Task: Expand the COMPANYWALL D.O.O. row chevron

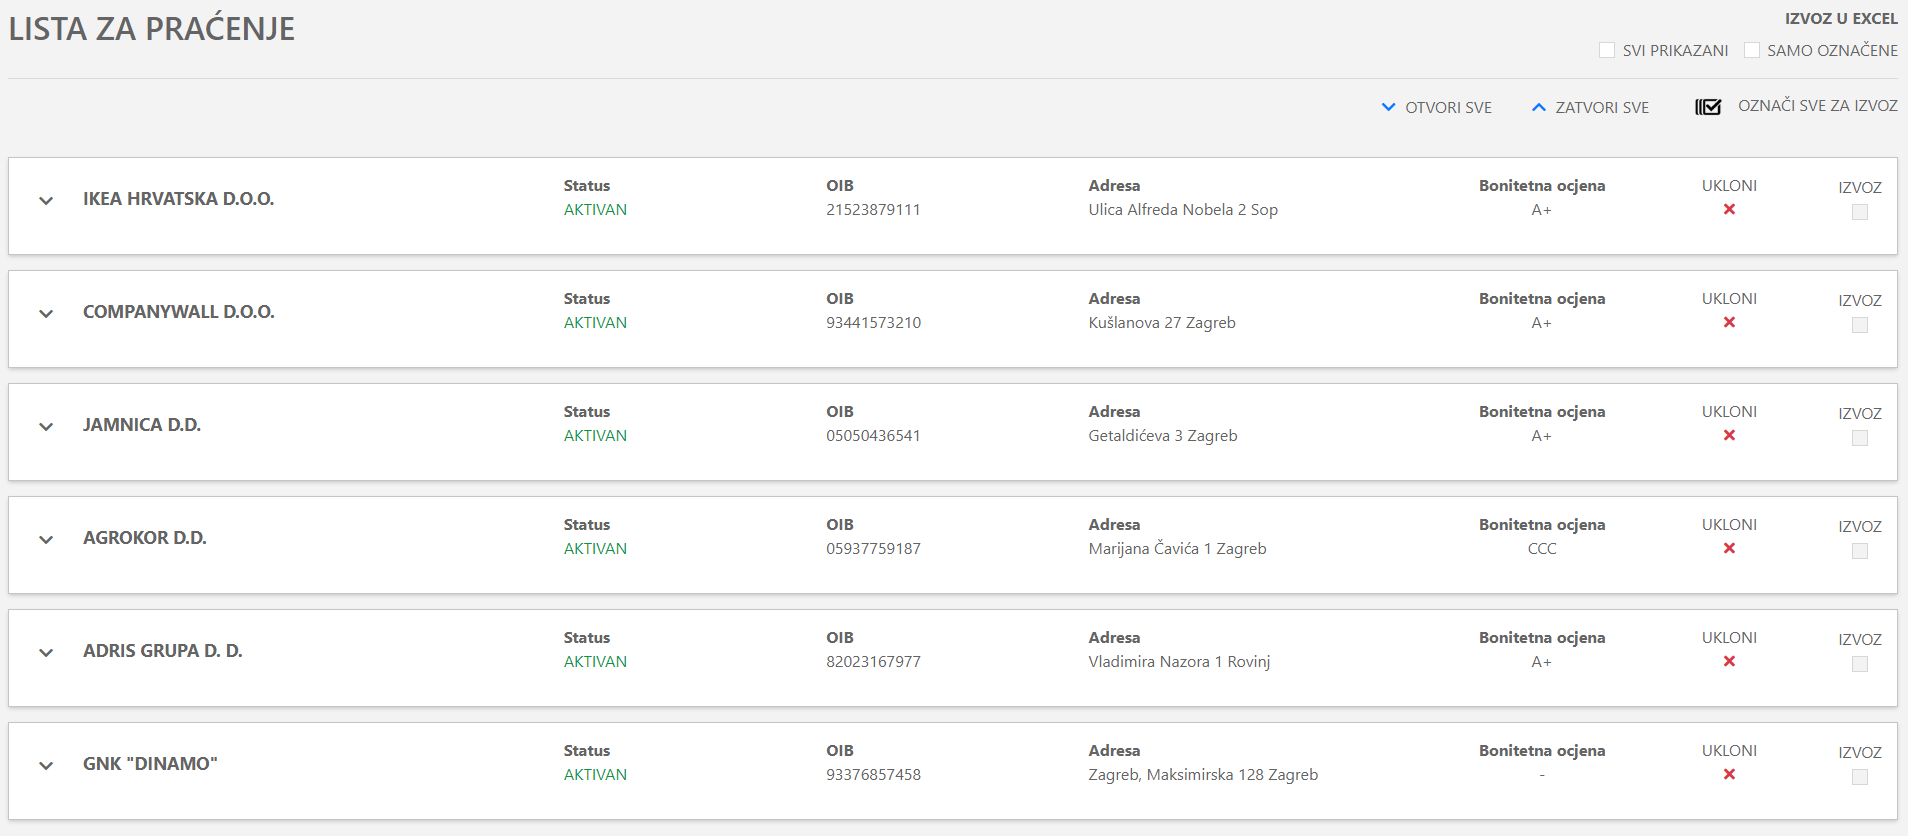Action: (46, 314)
